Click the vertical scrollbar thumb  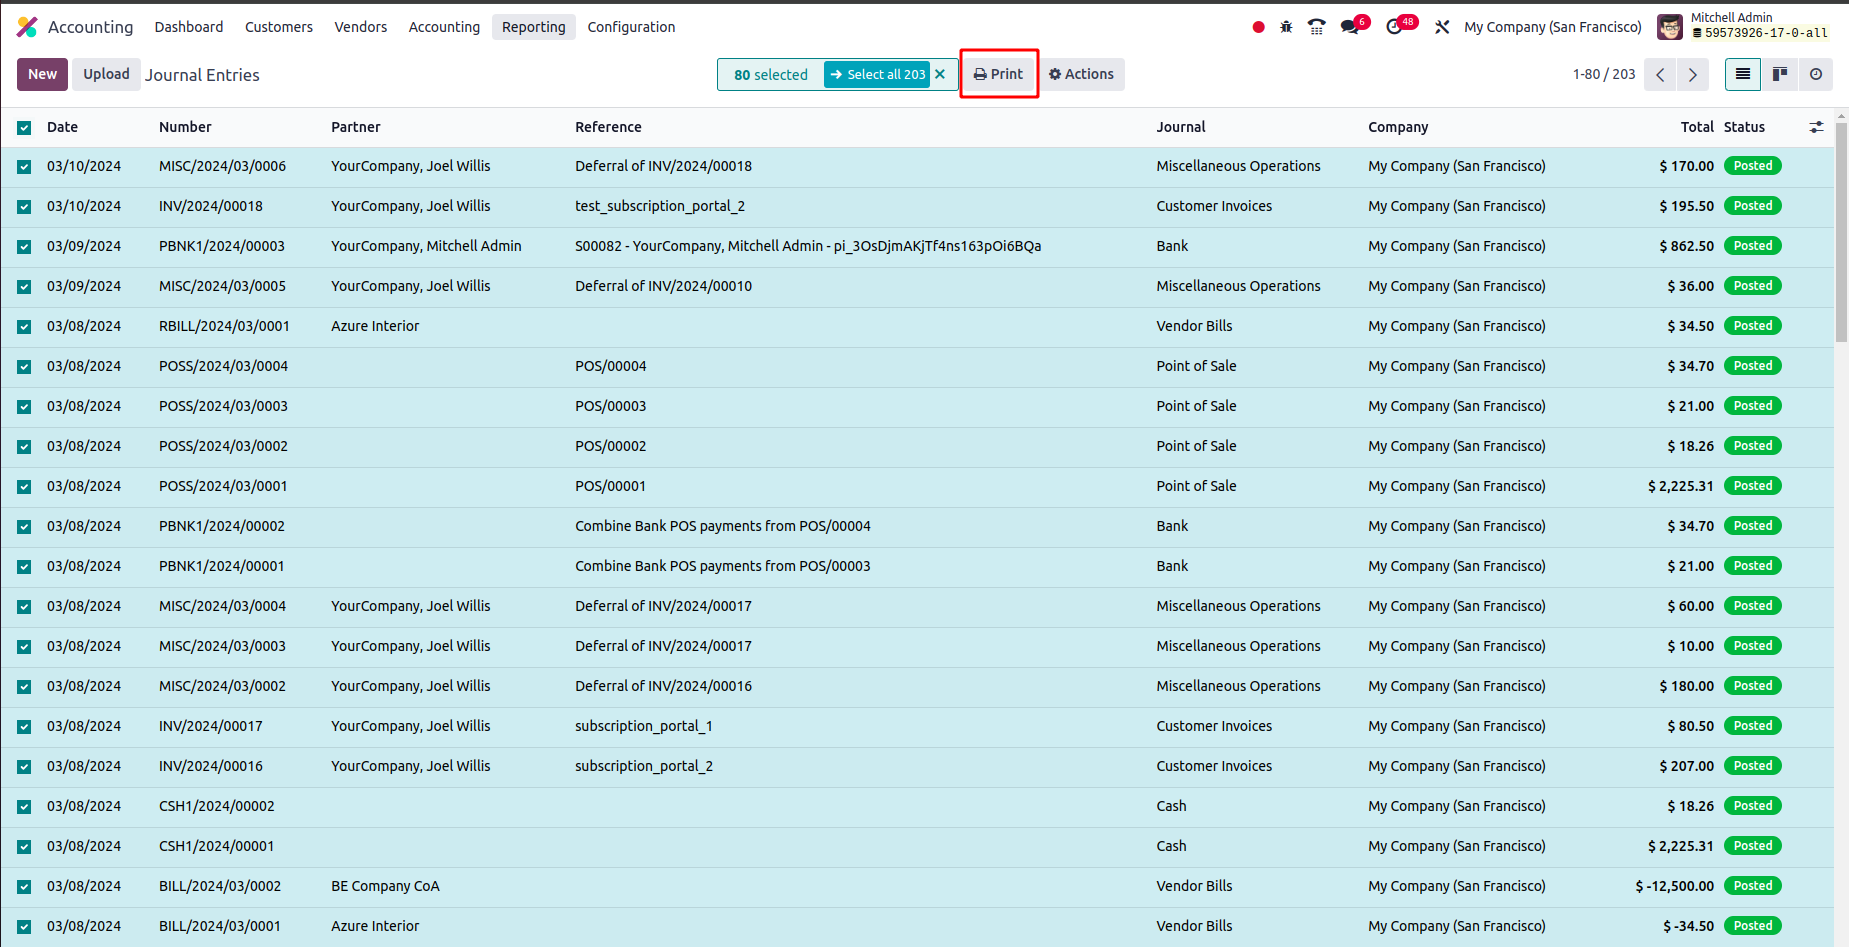pyautogui.click(x=1841, y=232)
